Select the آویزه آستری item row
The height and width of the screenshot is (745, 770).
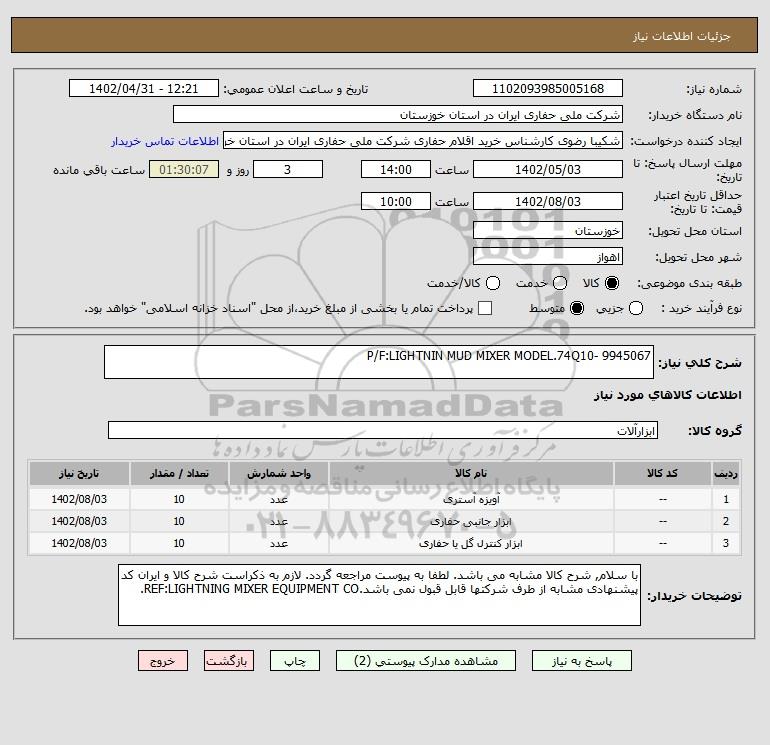point(385,499)
